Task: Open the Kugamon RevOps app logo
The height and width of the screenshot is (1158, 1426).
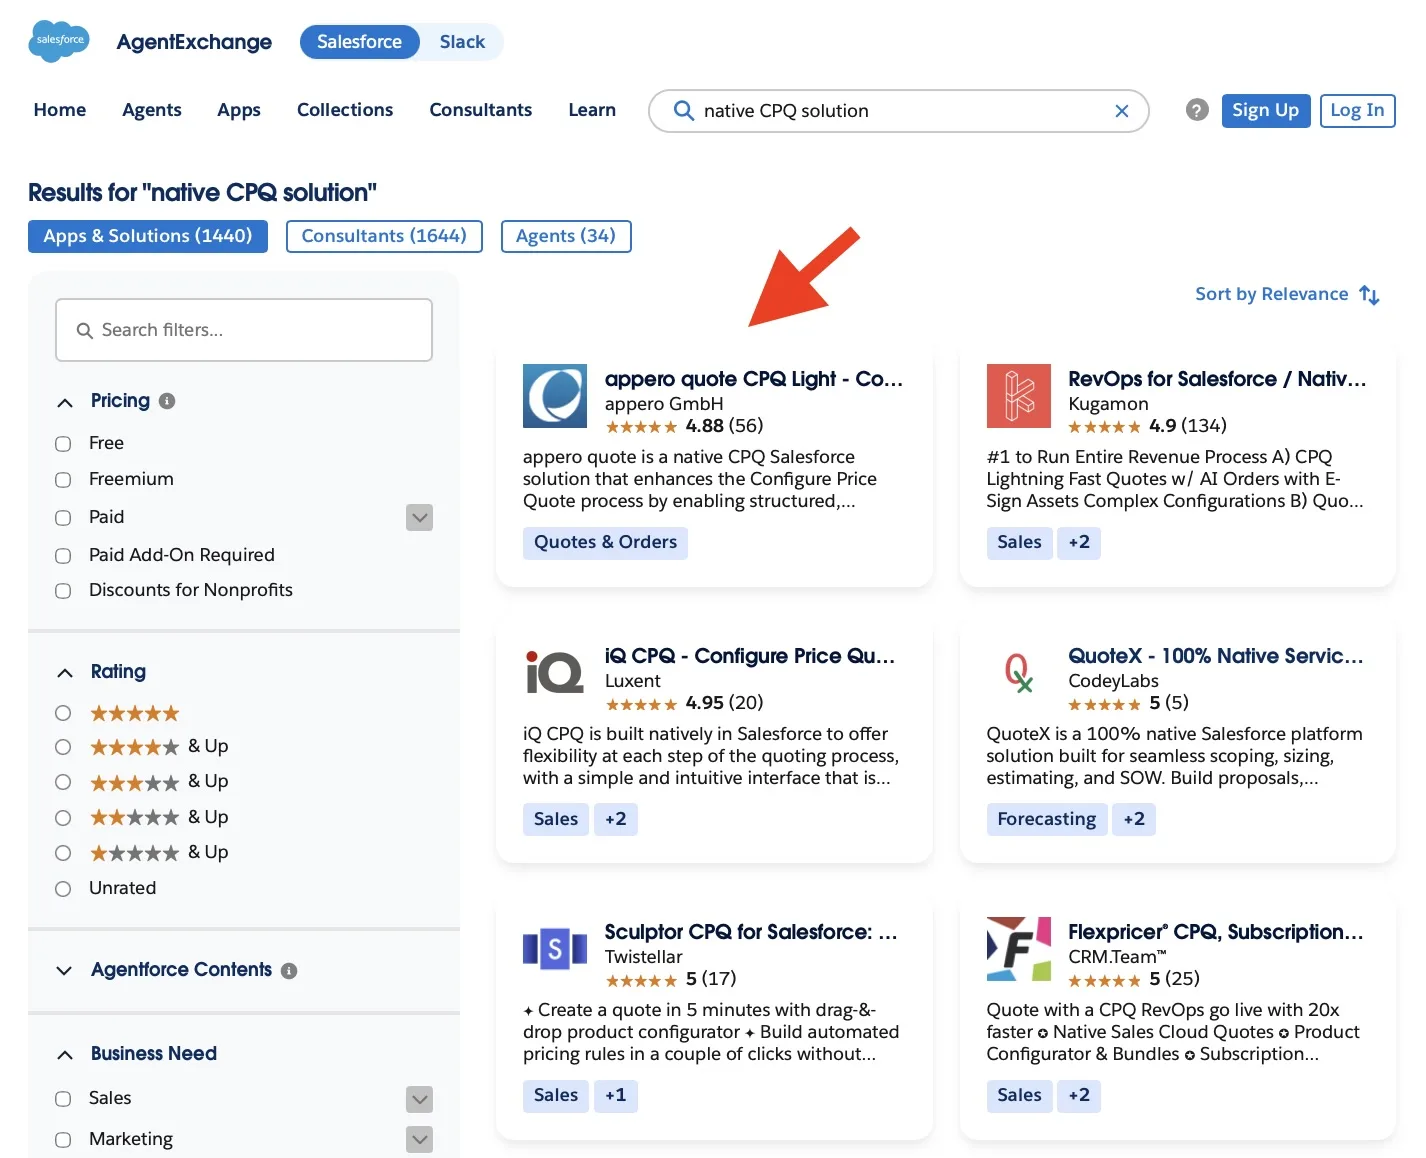Action: point(1018,396)
